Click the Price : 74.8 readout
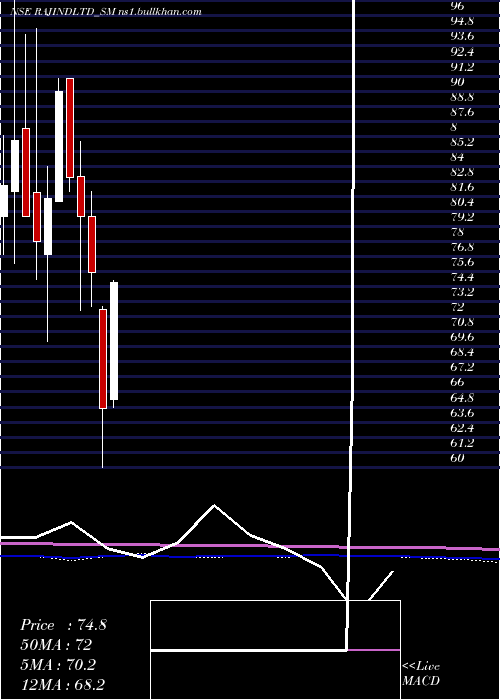 point(63,625)
